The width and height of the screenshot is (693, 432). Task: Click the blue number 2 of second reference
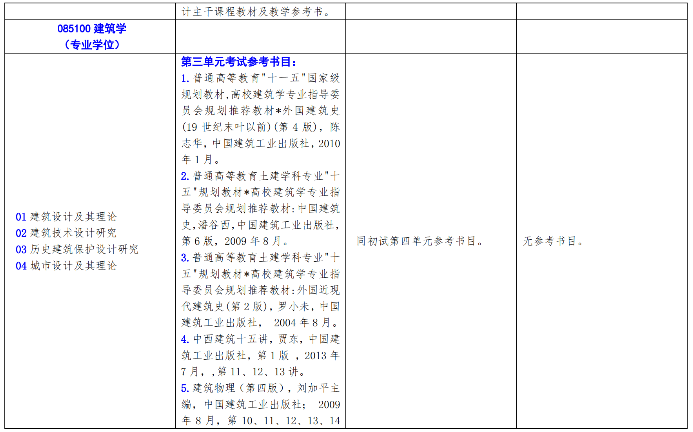(184, 175)
